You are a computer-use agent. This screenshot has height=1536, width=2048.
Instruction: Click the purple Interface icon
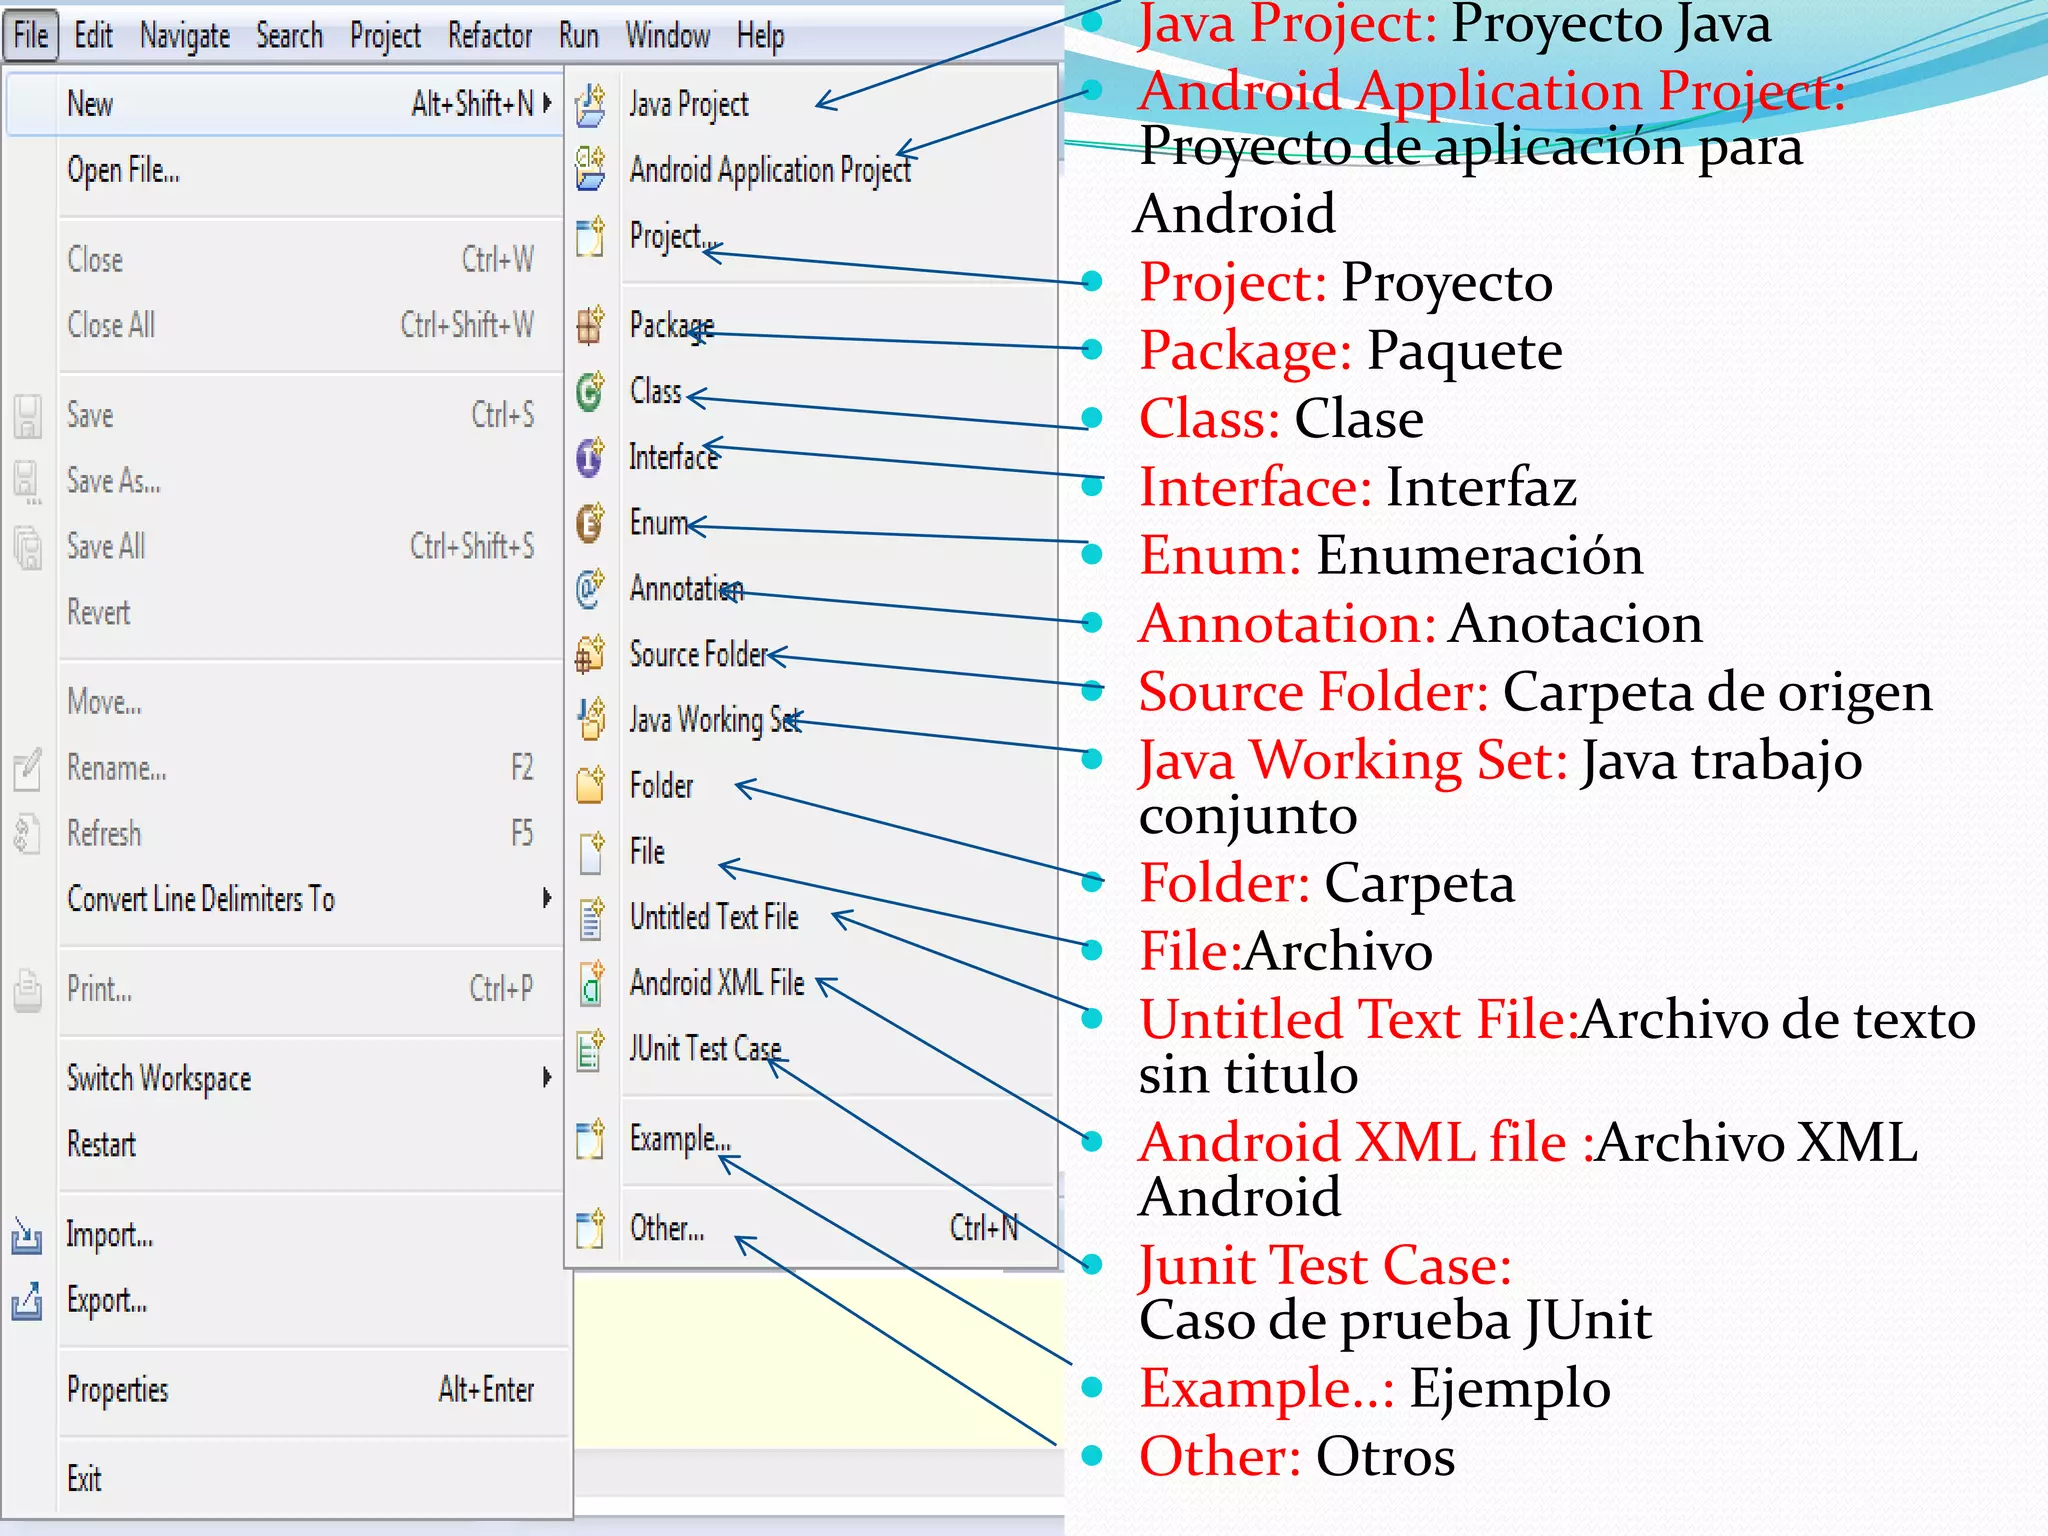tap(590, 457)
